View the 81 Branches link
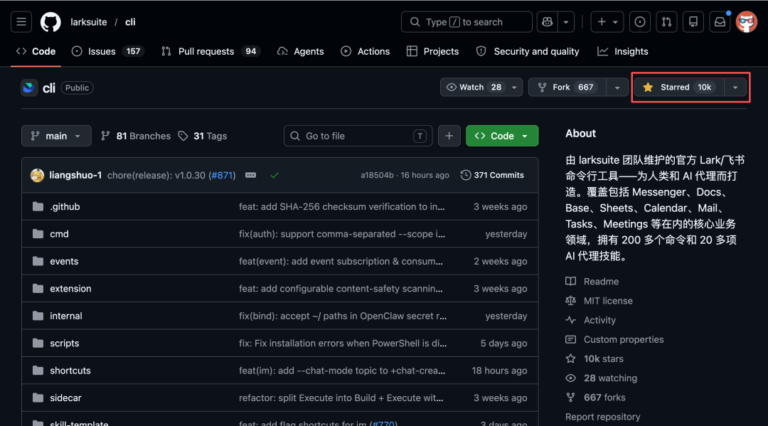 [136, 136]
